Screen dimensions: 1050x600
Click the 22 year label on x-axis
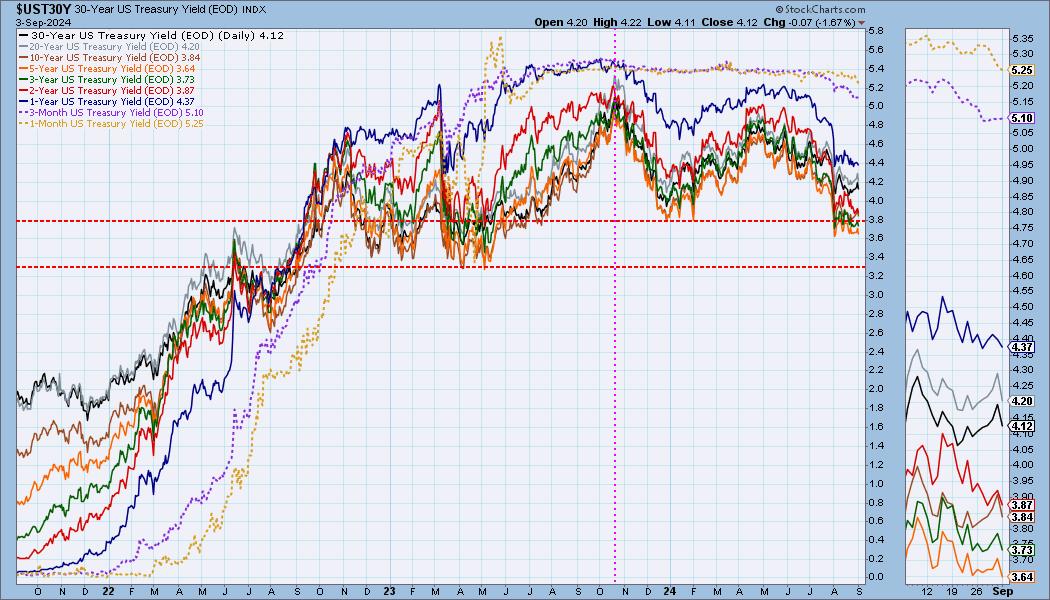coord(108,591)
